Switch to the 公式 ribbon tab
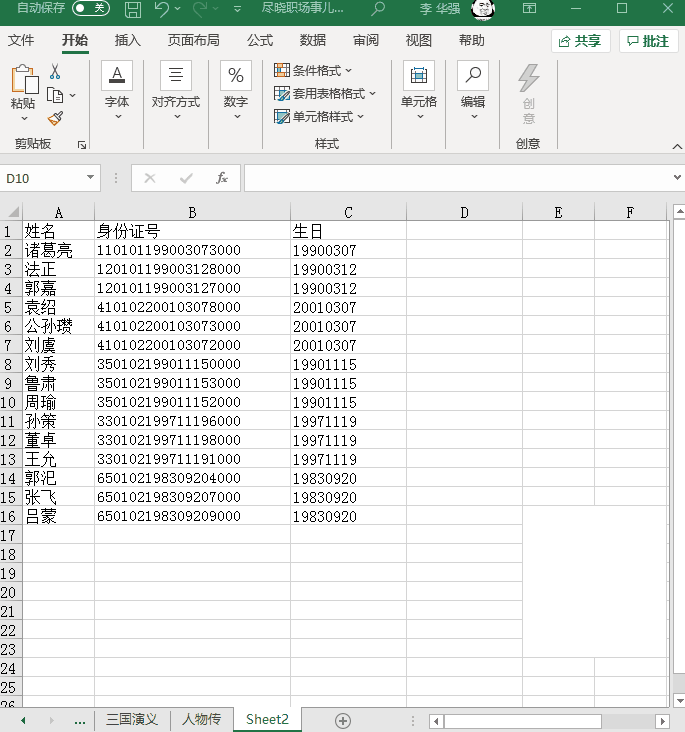 pyautogui.click(x=260, y=41)
